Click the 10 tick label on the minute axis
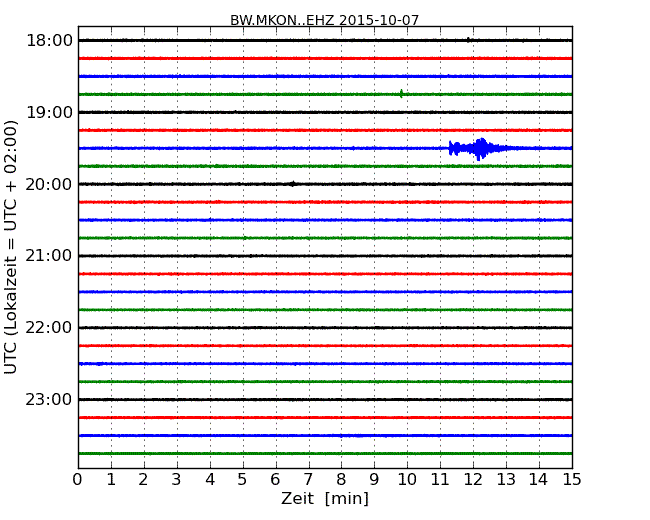Viewport: 650px width, 520px height. 407,480
